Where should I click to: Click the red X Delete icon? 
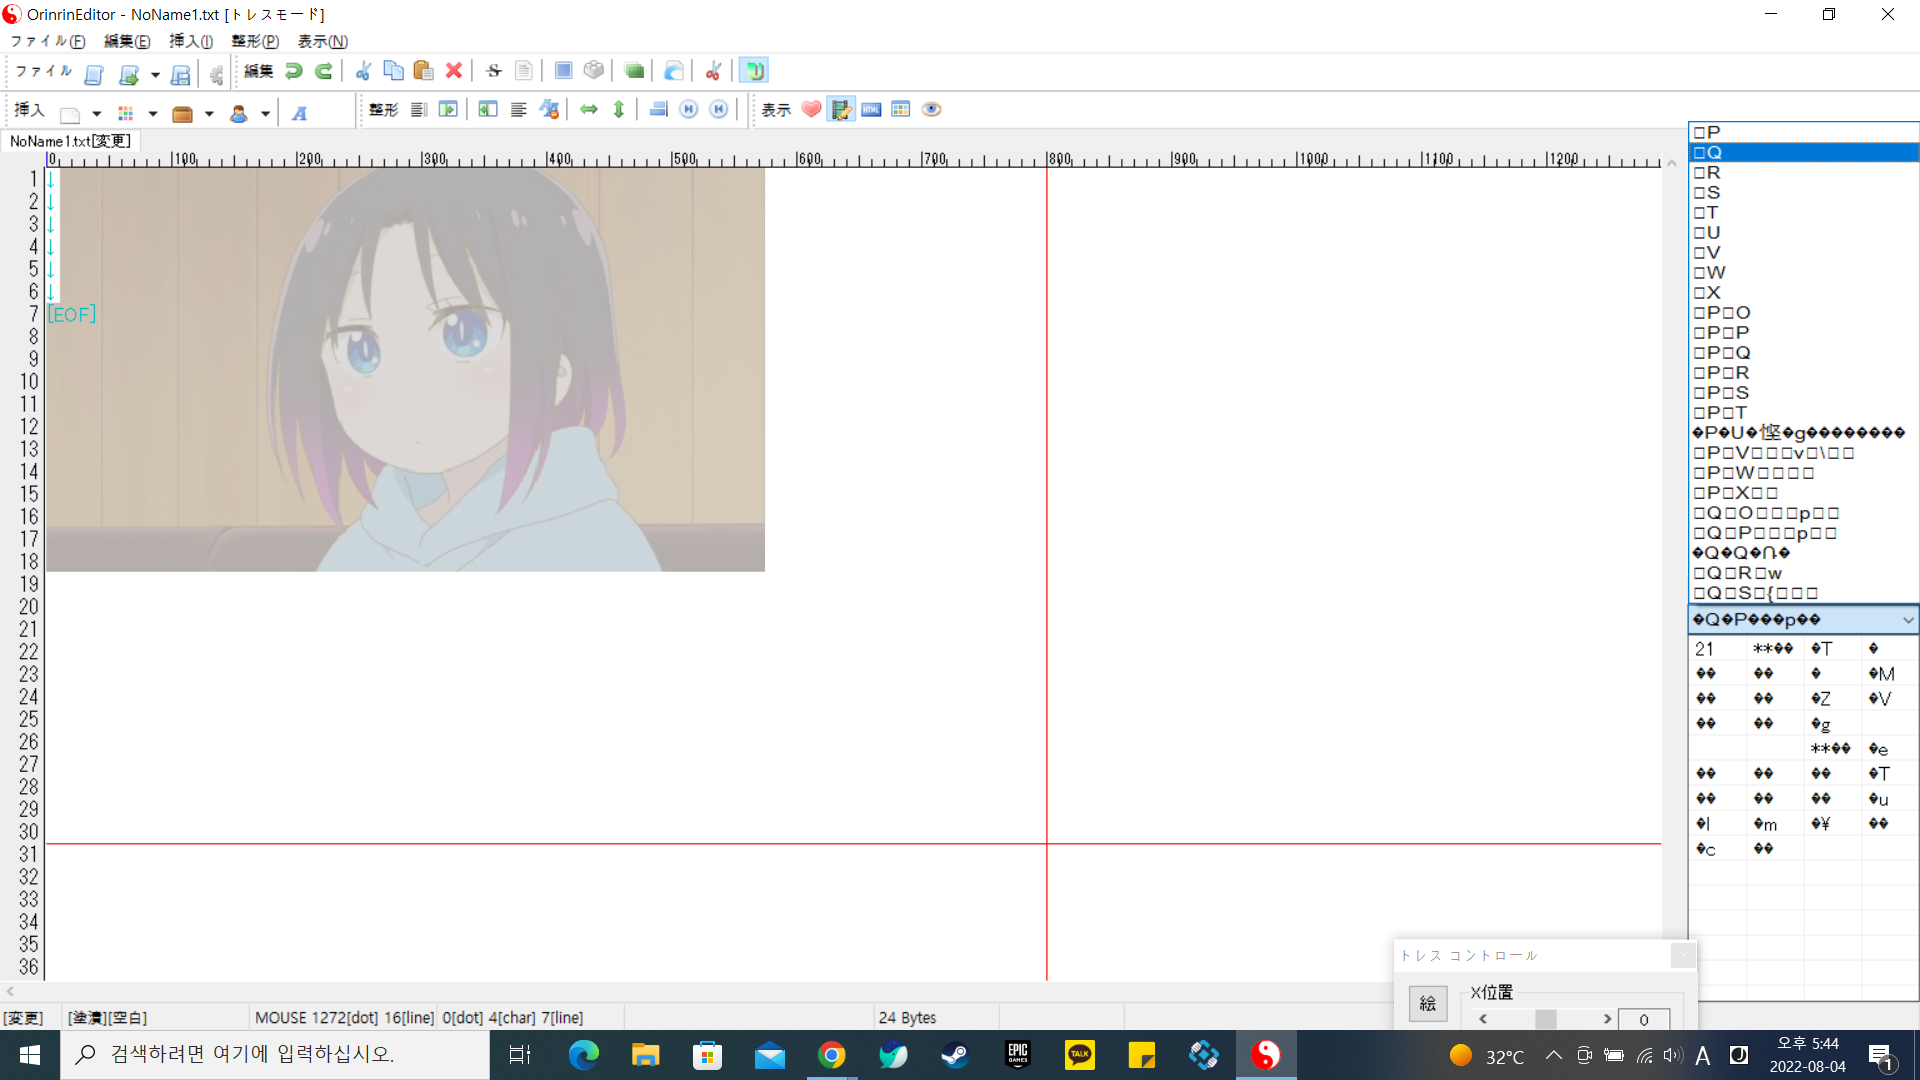click(454, 71)
